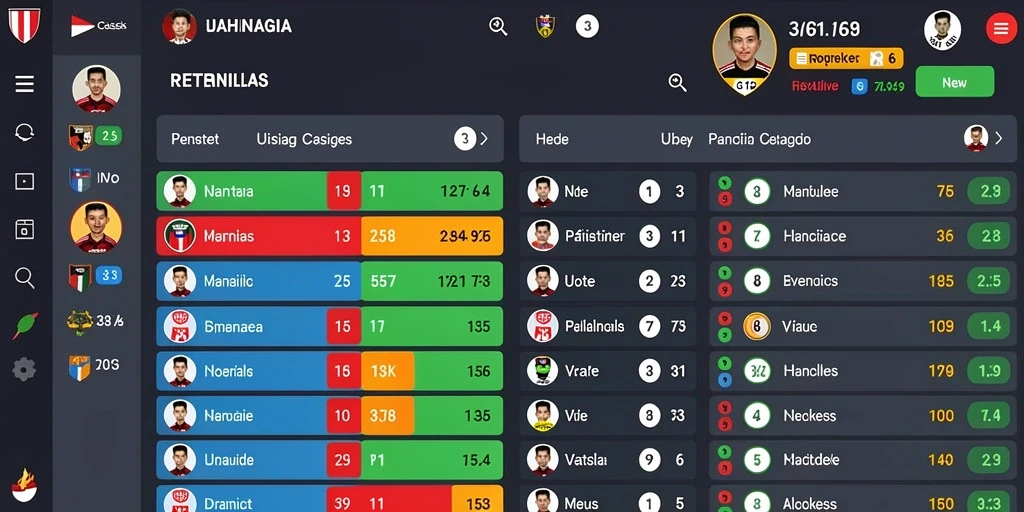
Task: Click the search magnifier in the left sidebar
Action: coord(24,278)
